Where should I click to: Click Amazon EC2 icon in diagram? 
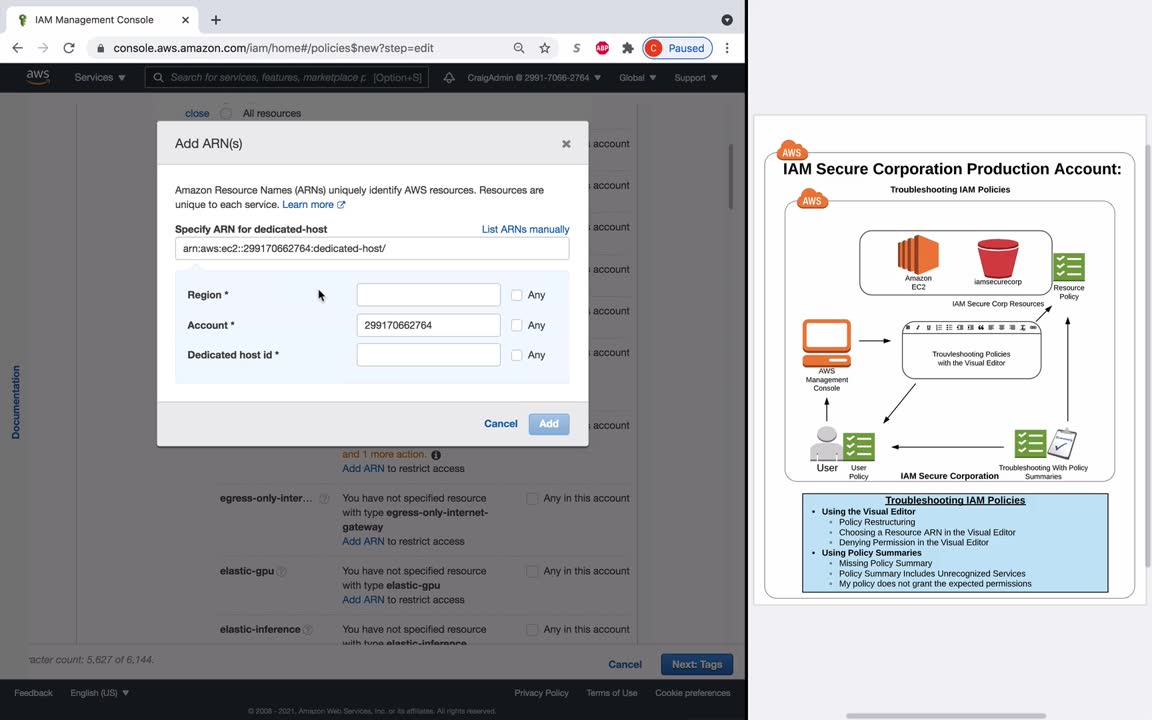[918, 254]
